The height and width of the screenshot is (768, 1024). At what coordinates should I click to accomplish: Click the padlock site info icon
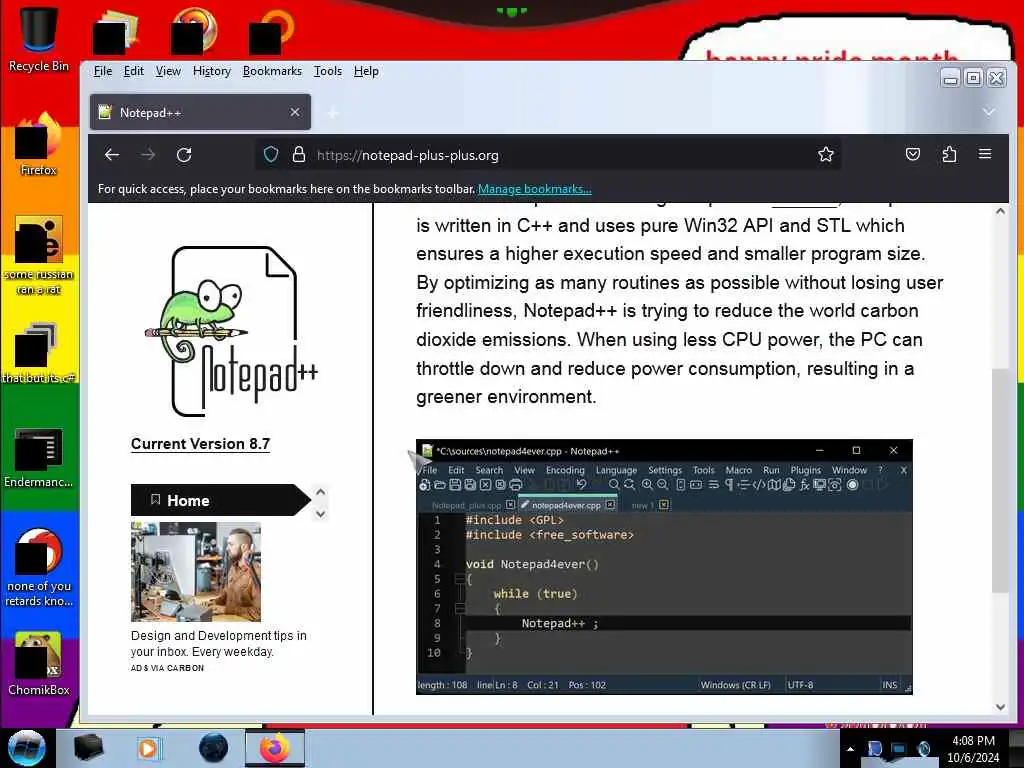(x=298, y=155)
